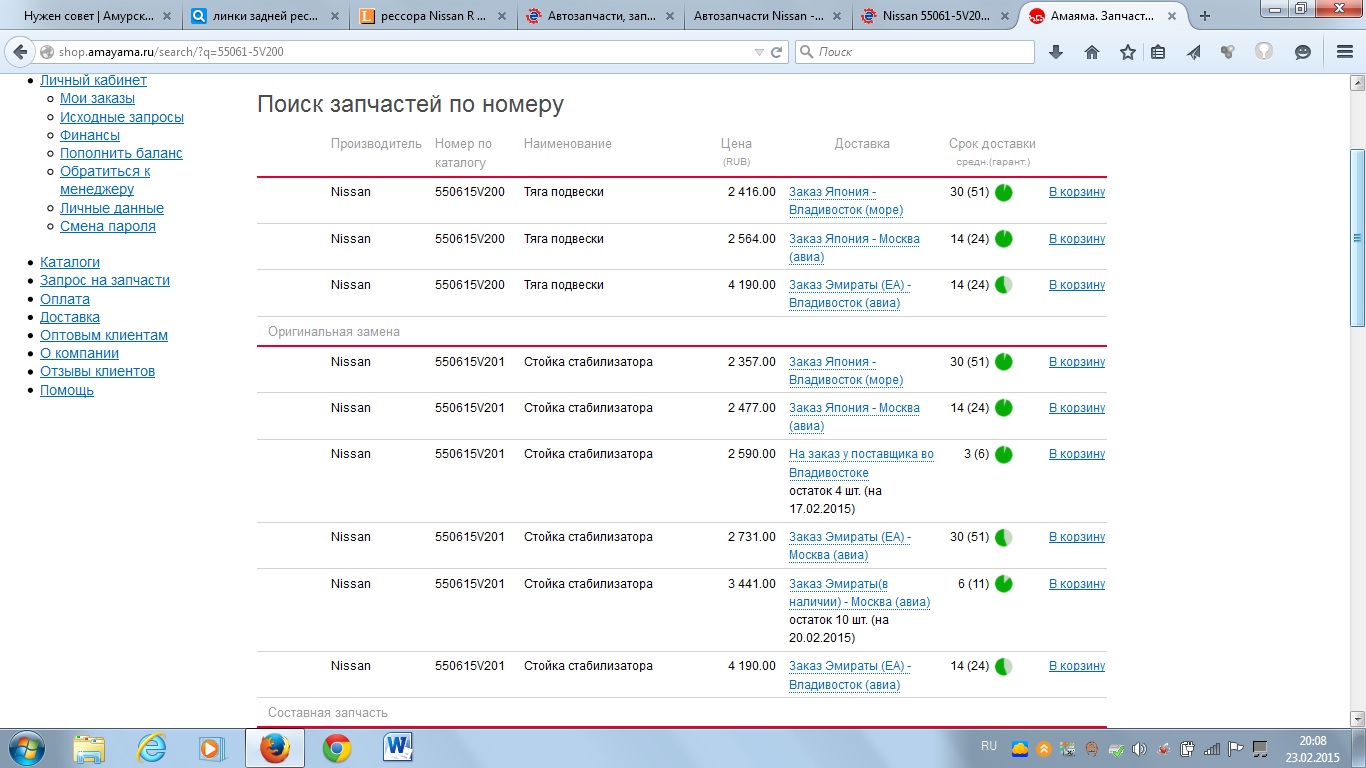Open the Отзывы клиентов link
1366x768 pixels.
point(97,371)
